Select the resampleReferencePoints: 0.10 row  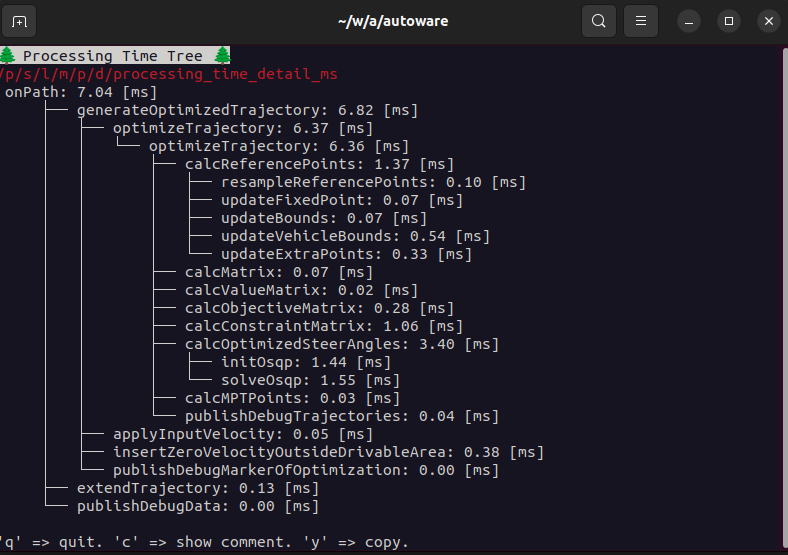[373, 182]
